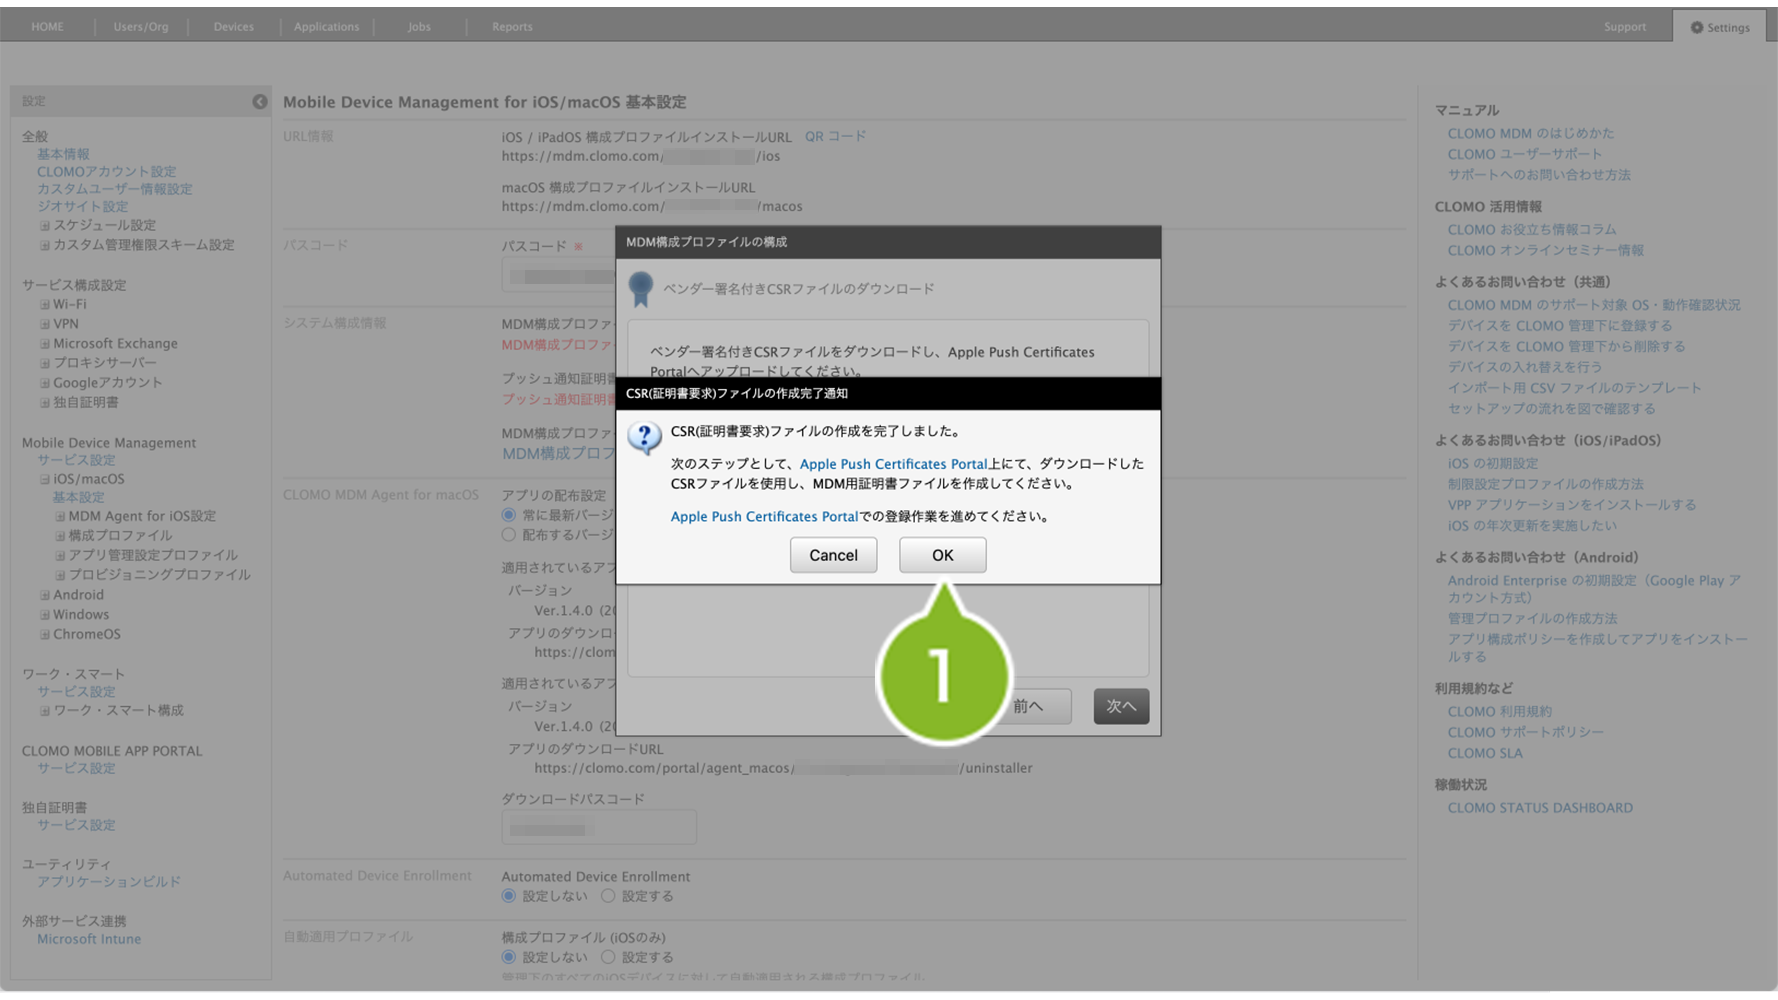
Task: Expand the MDM Agent for iOS設定 item
Action: 60,517
